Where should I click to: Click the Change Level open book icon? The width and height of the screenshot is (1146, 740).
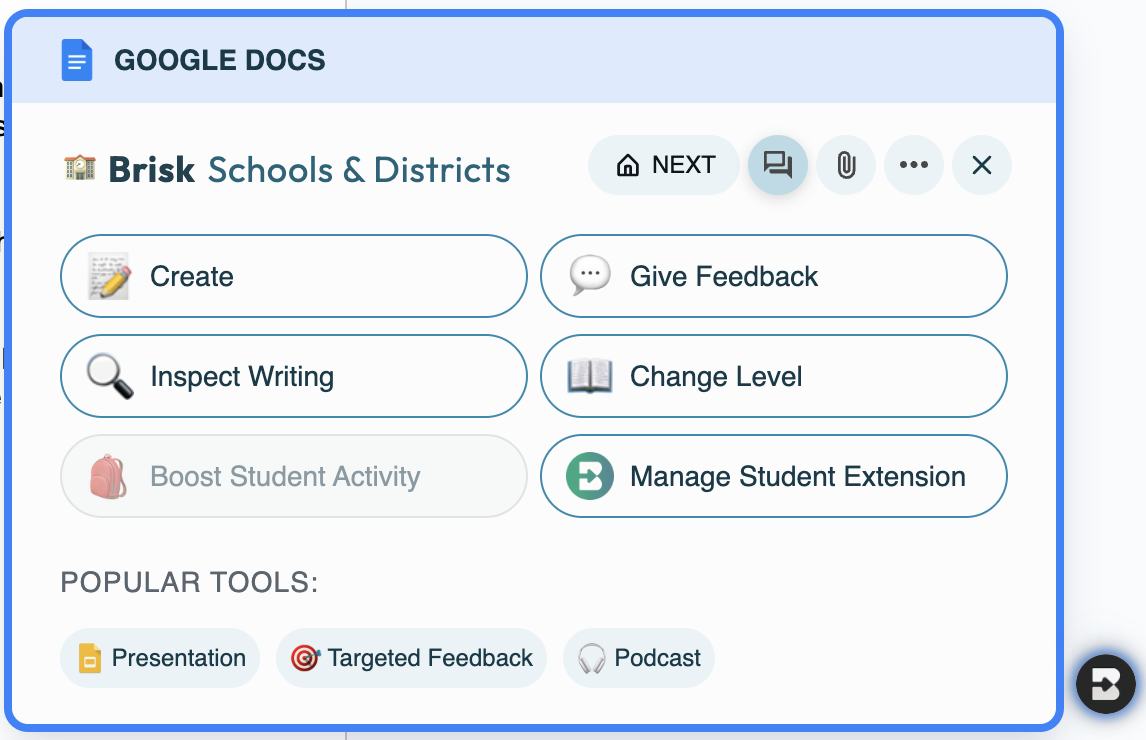[591, 376]
